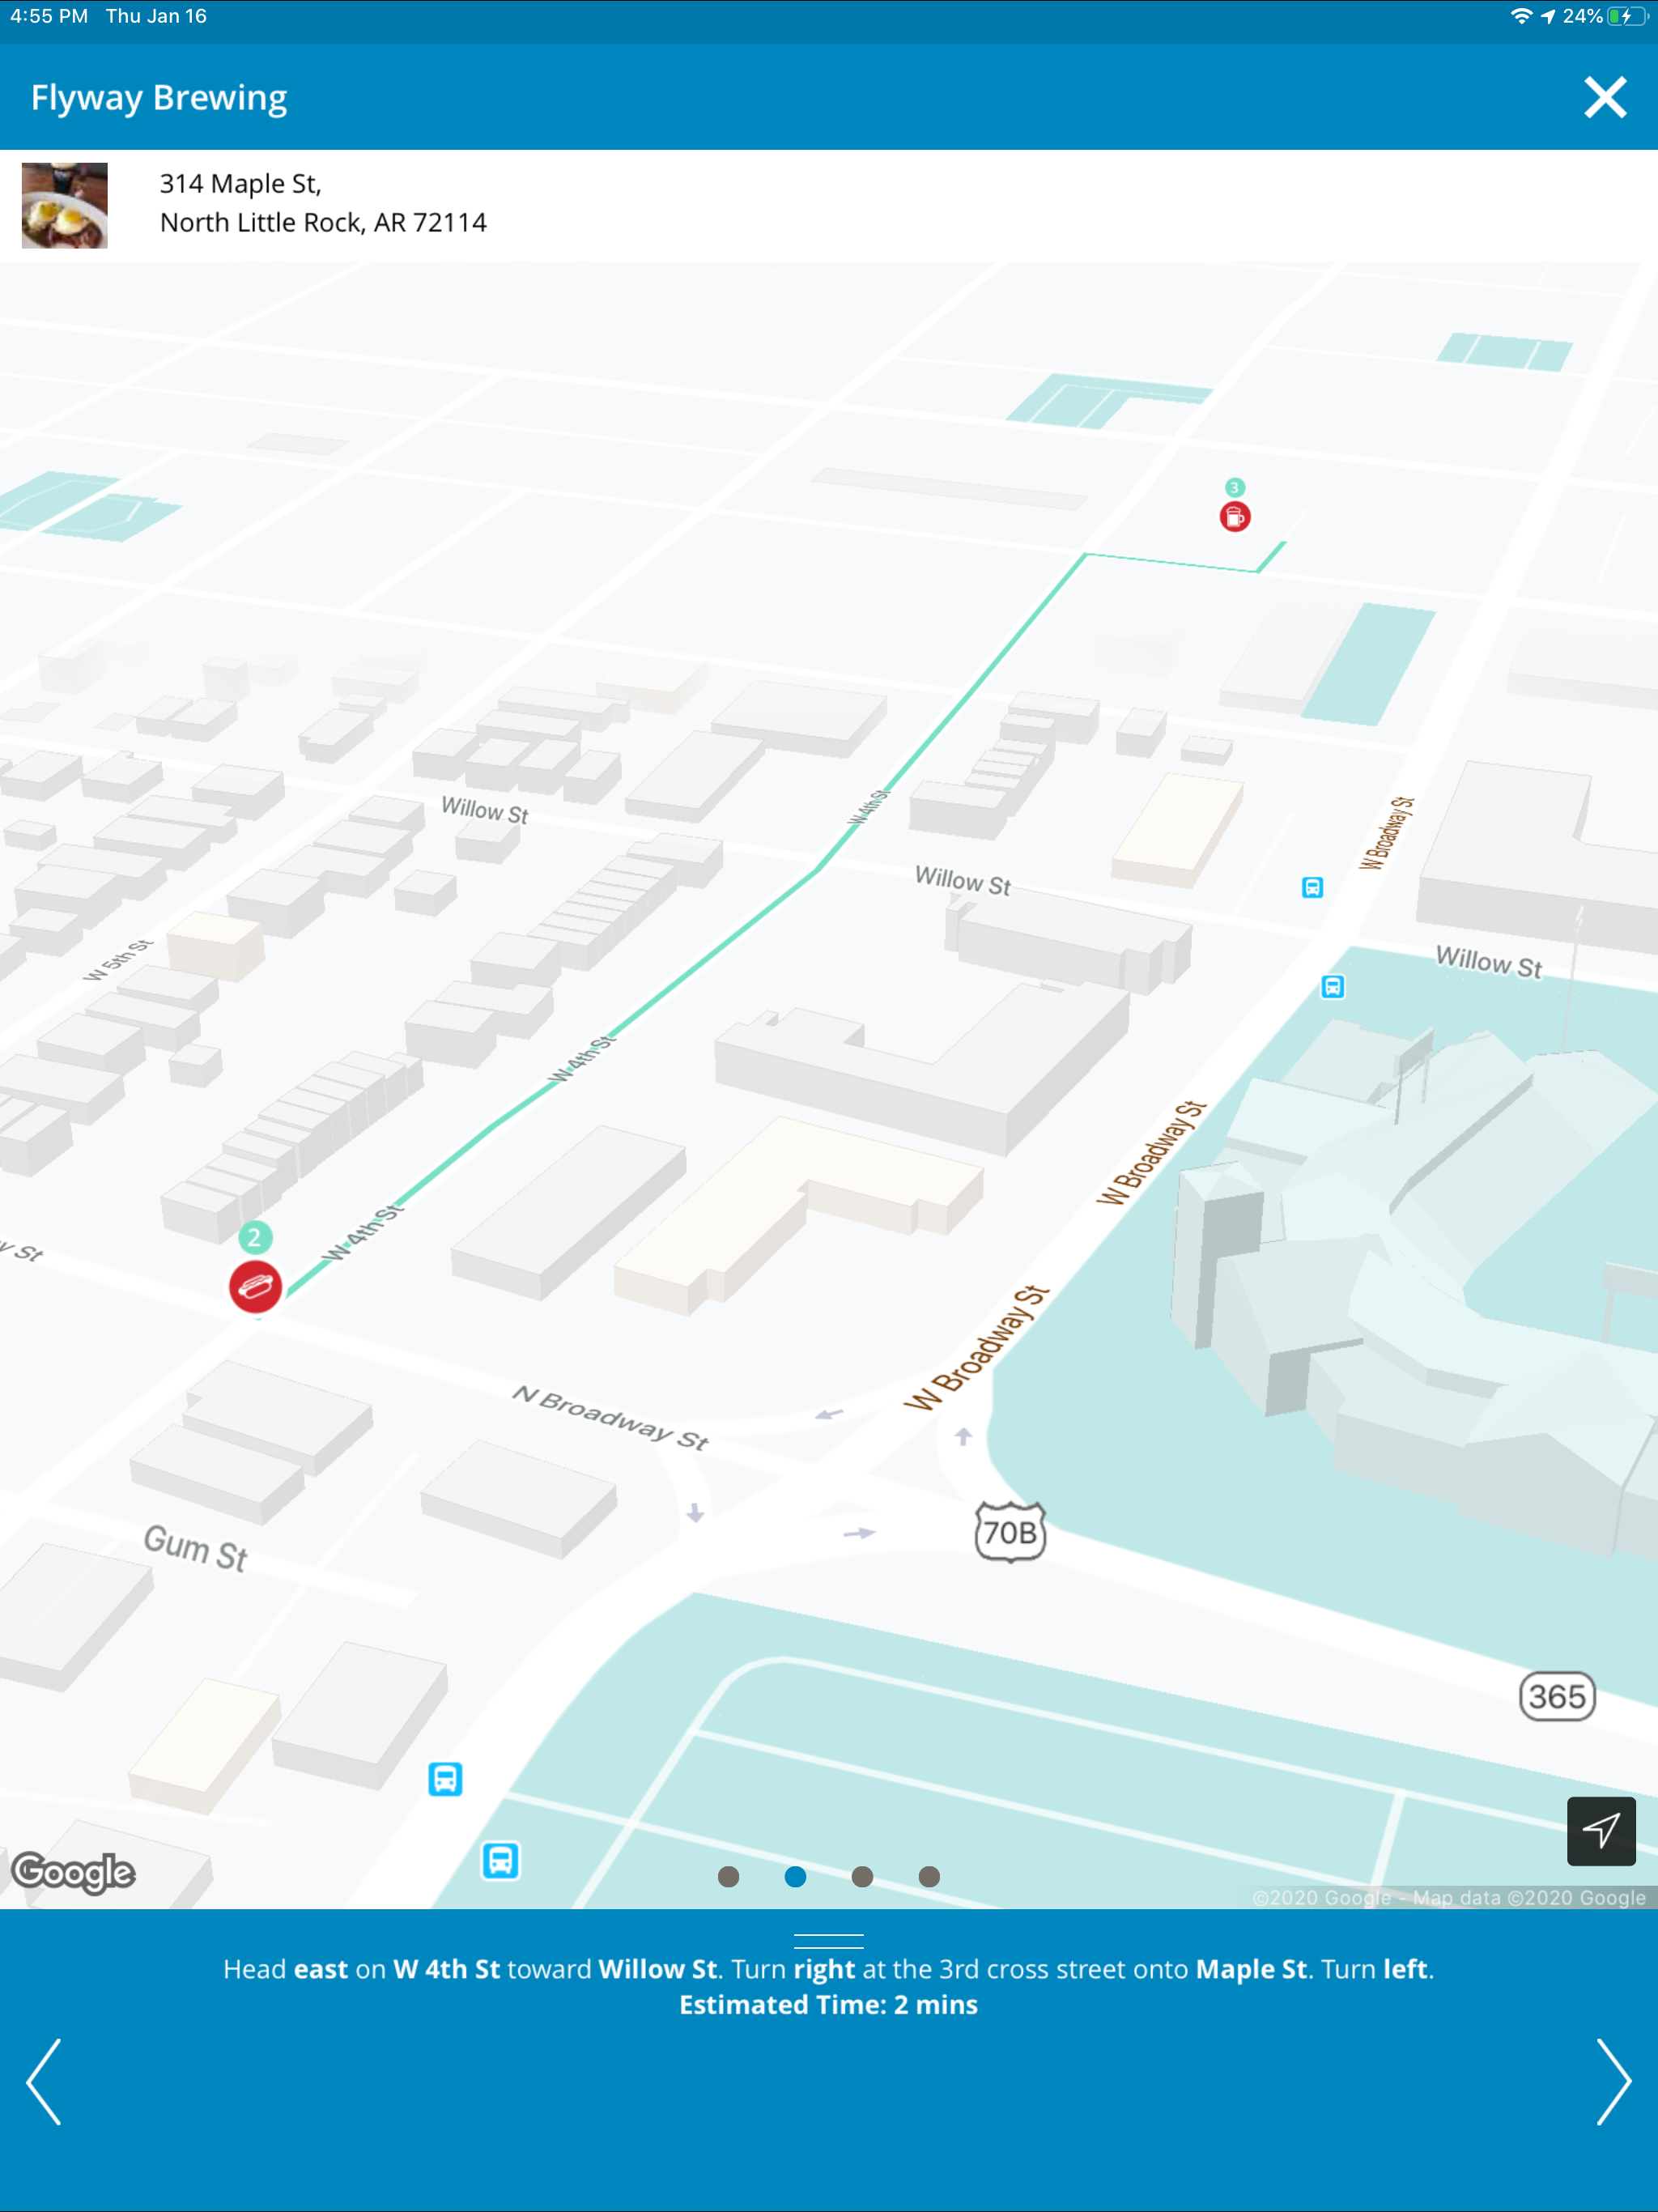This screenshot has width=1658, height=2212.
Task: Tap the 70B highway shield
Action: [x=1010, y=1532]
